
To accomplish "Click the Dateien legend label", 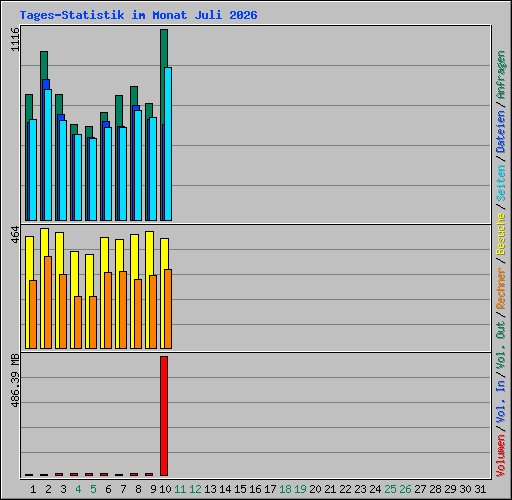I will pos(501,132).
